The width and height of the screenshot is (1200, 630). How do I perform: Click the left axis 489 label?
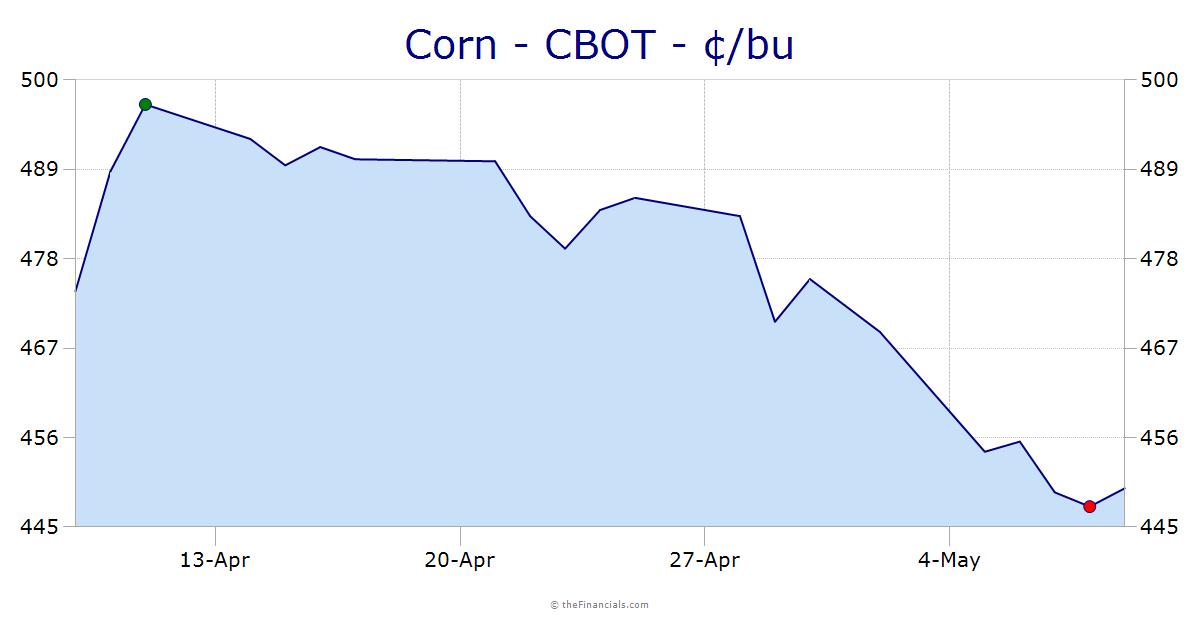pos(41,169)
